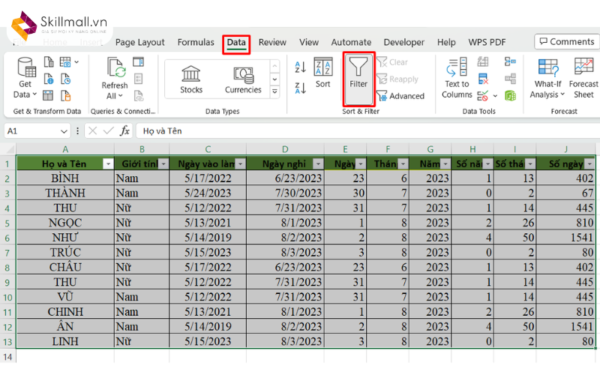Click the Refresh All icon
600x375 pixels.
pyautogui.click(x=115, y=78)
